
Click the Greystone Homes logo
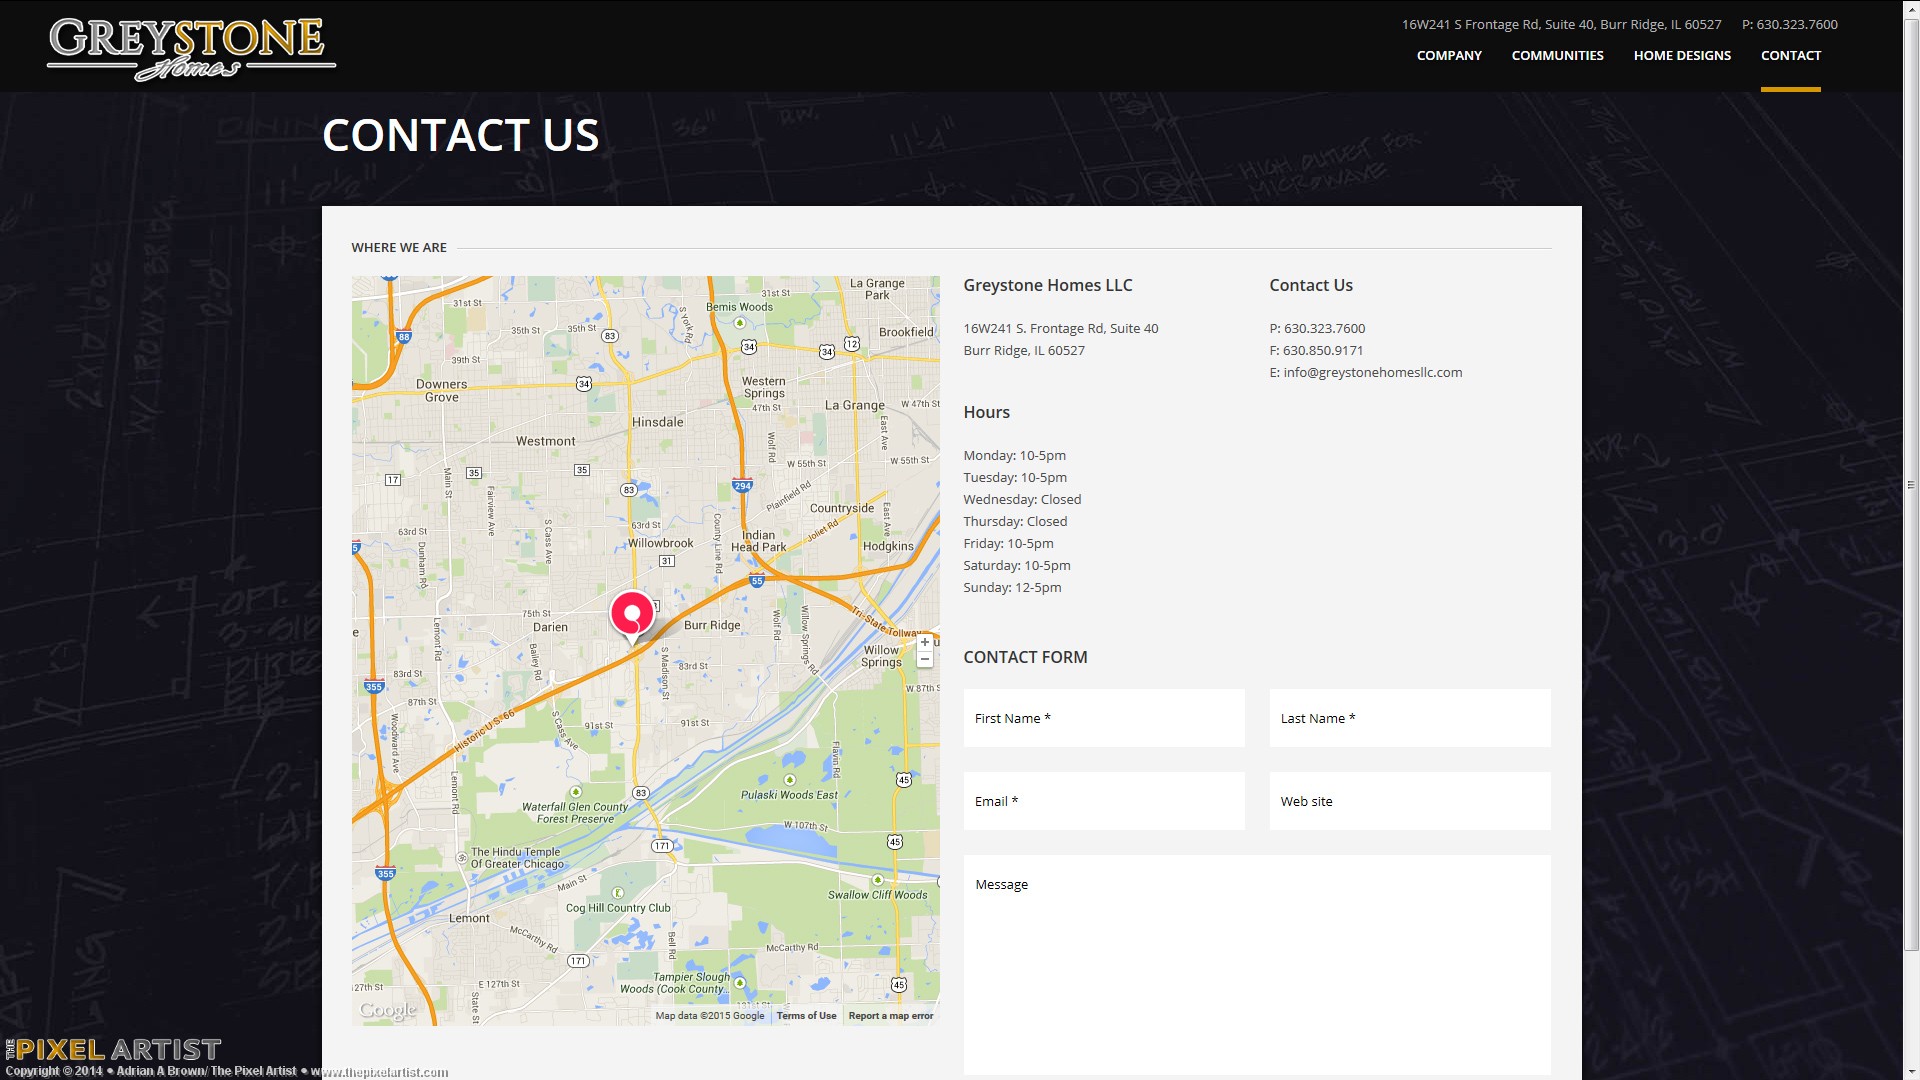tap(190, 47)
